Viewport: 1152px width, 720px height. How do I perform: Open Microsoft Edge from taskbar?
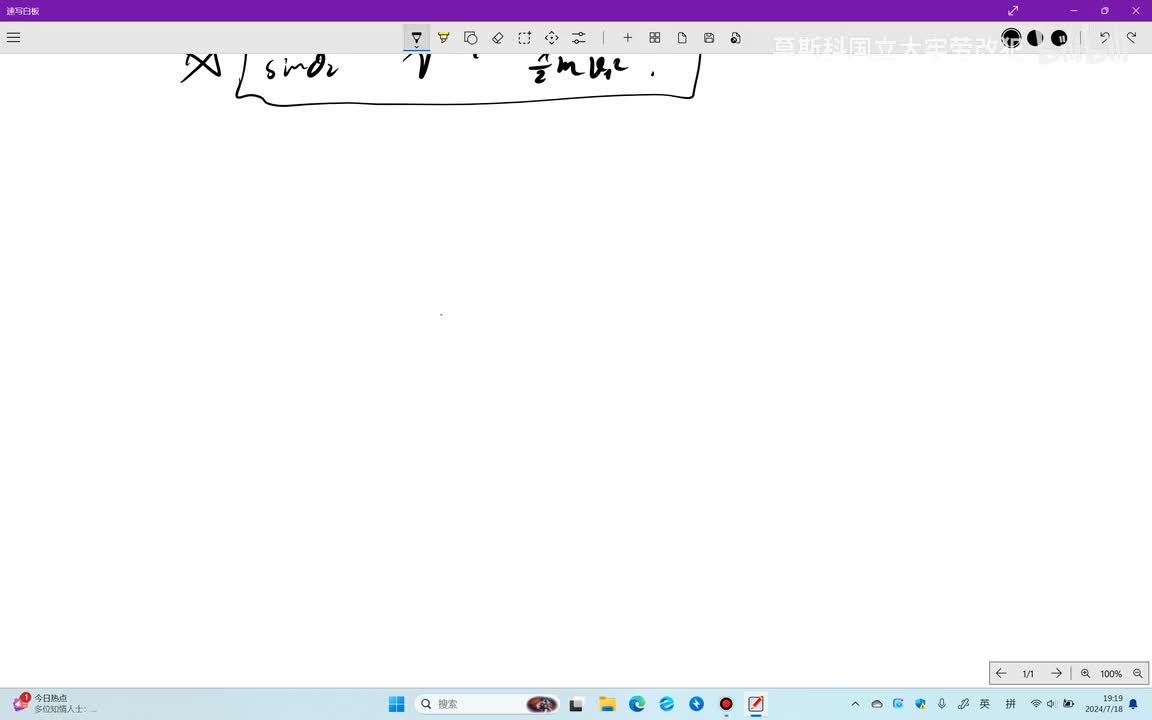click(x=637, y=704)
